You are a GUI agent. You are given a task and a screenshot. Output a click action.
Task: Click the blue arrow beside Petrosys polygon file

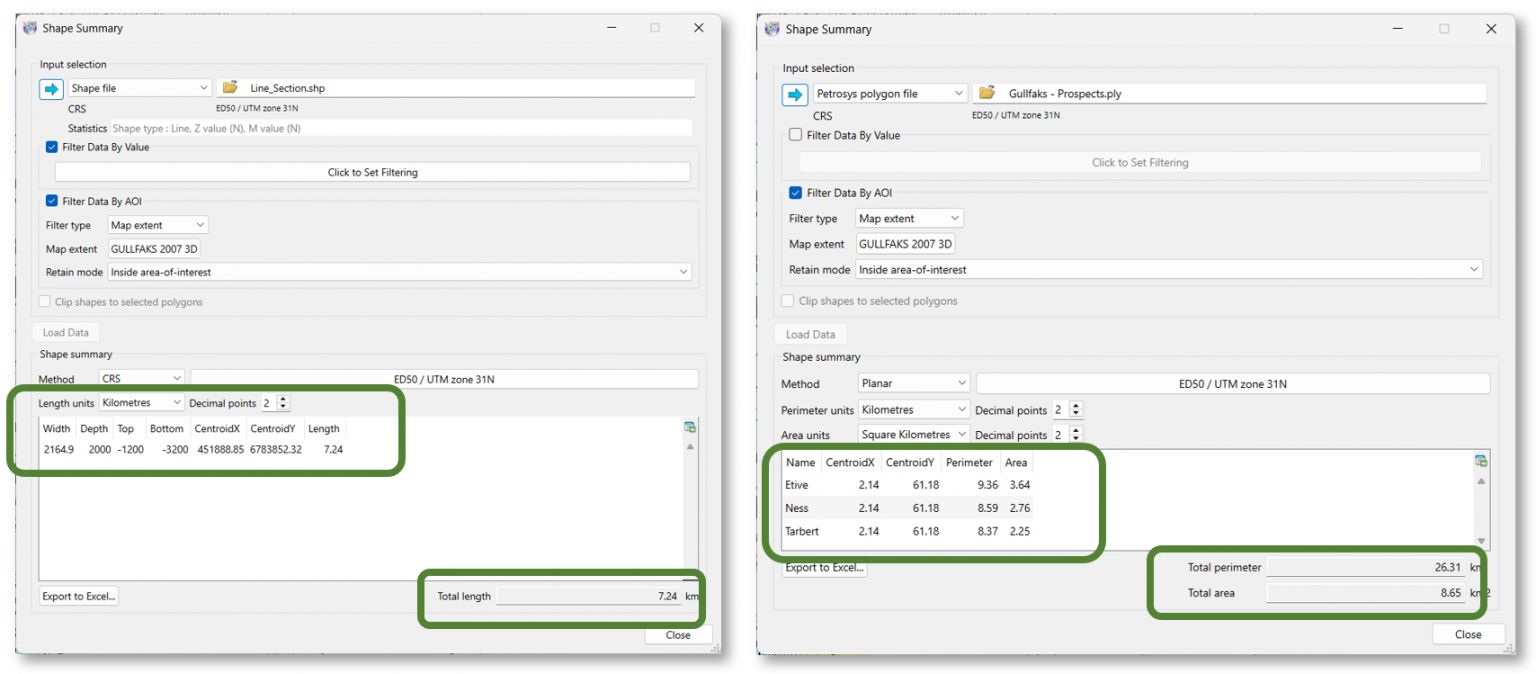click(x=796, y=94)
